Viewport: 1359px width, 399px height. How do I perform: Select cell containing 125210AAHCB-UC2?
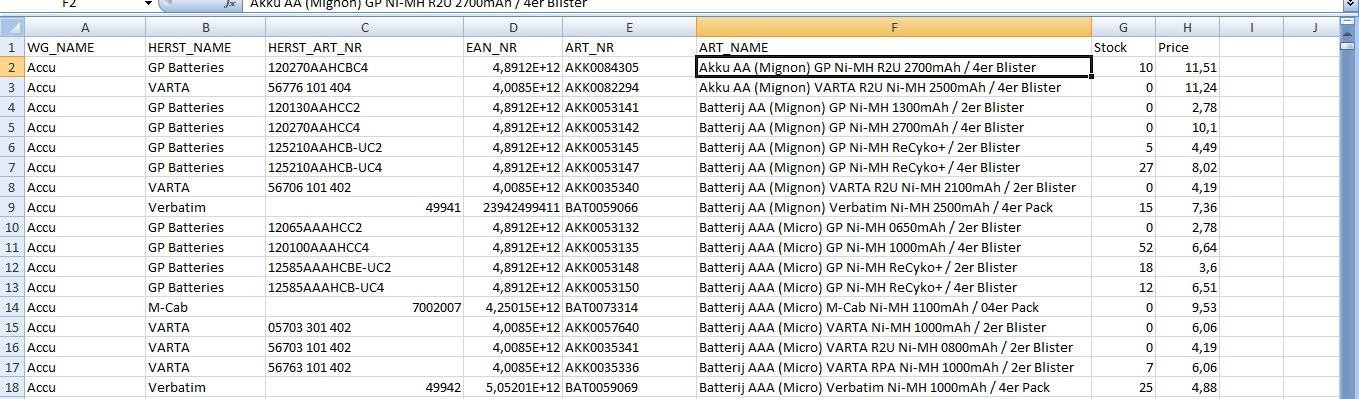click(364, 147)
